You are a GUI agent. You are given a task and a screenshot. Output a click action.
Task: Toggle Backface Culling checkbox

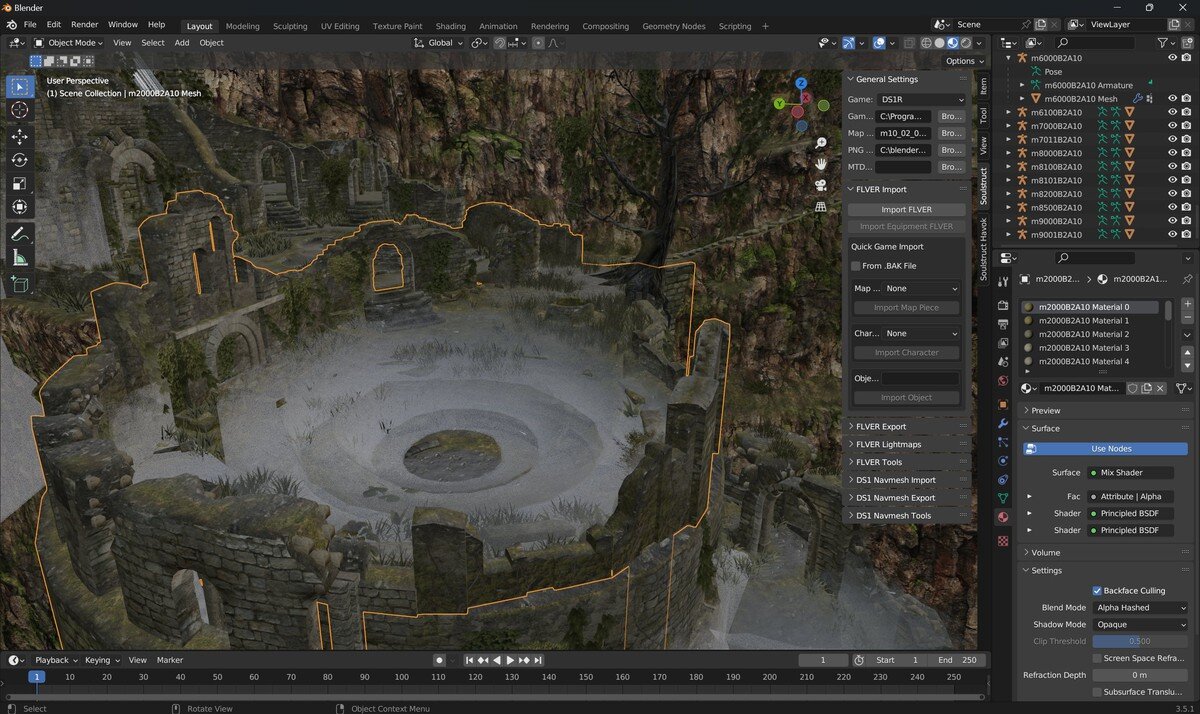pyautogui.click(x=1097, y=591)
